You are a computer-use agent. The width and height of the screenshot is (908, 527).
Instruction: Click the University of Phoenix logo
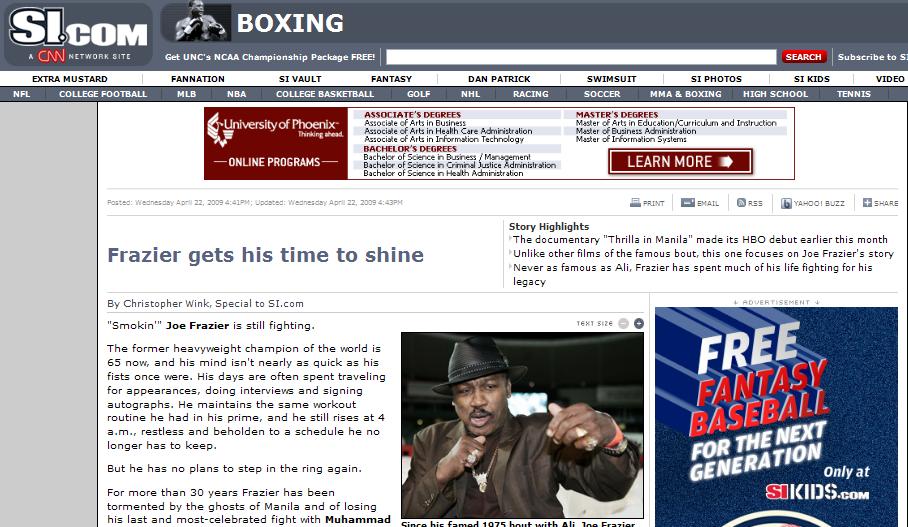(275, 129)
